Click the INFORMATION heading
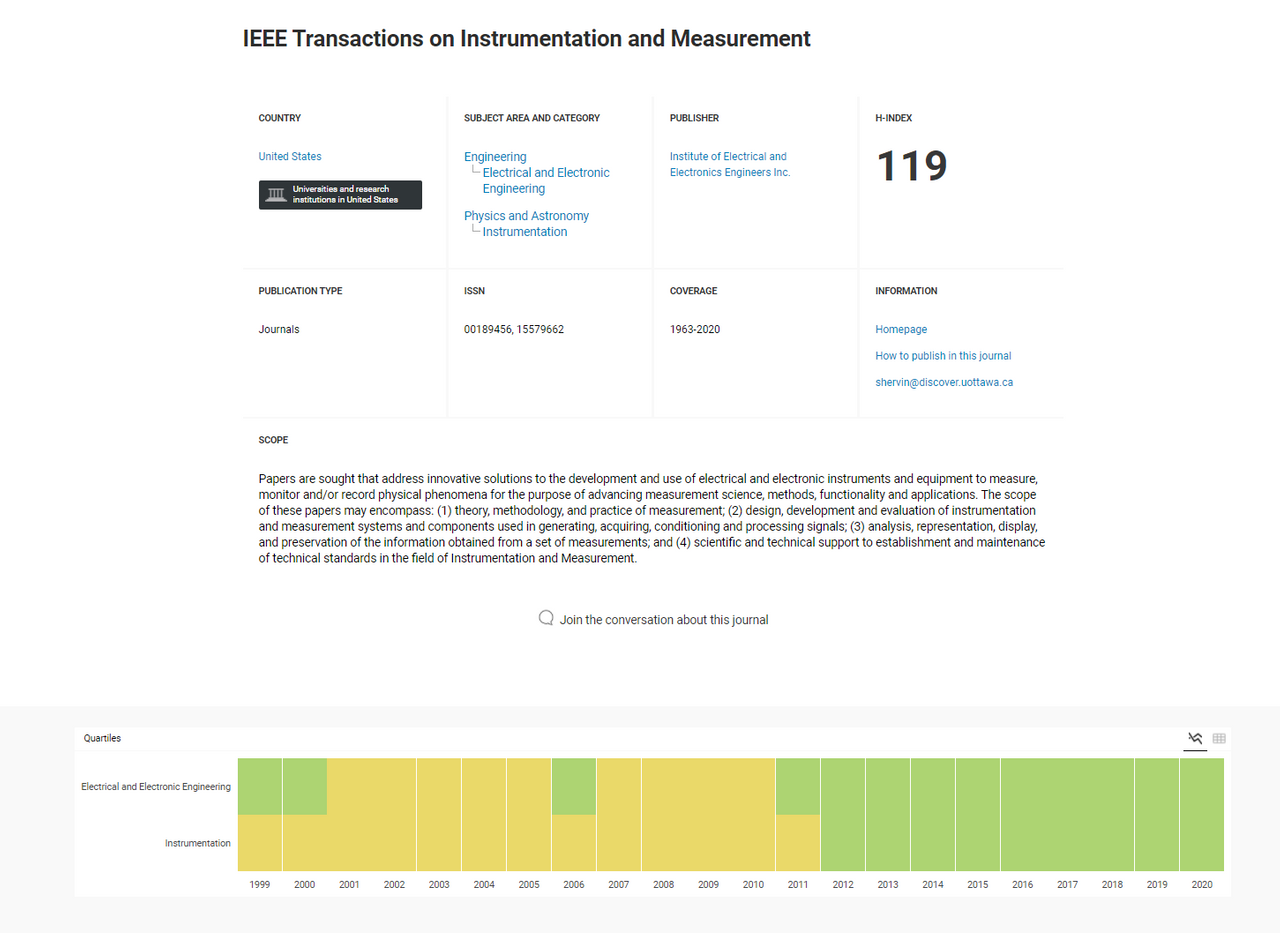This screenshot has width=1280, height=933. click(x=906, y=291)
